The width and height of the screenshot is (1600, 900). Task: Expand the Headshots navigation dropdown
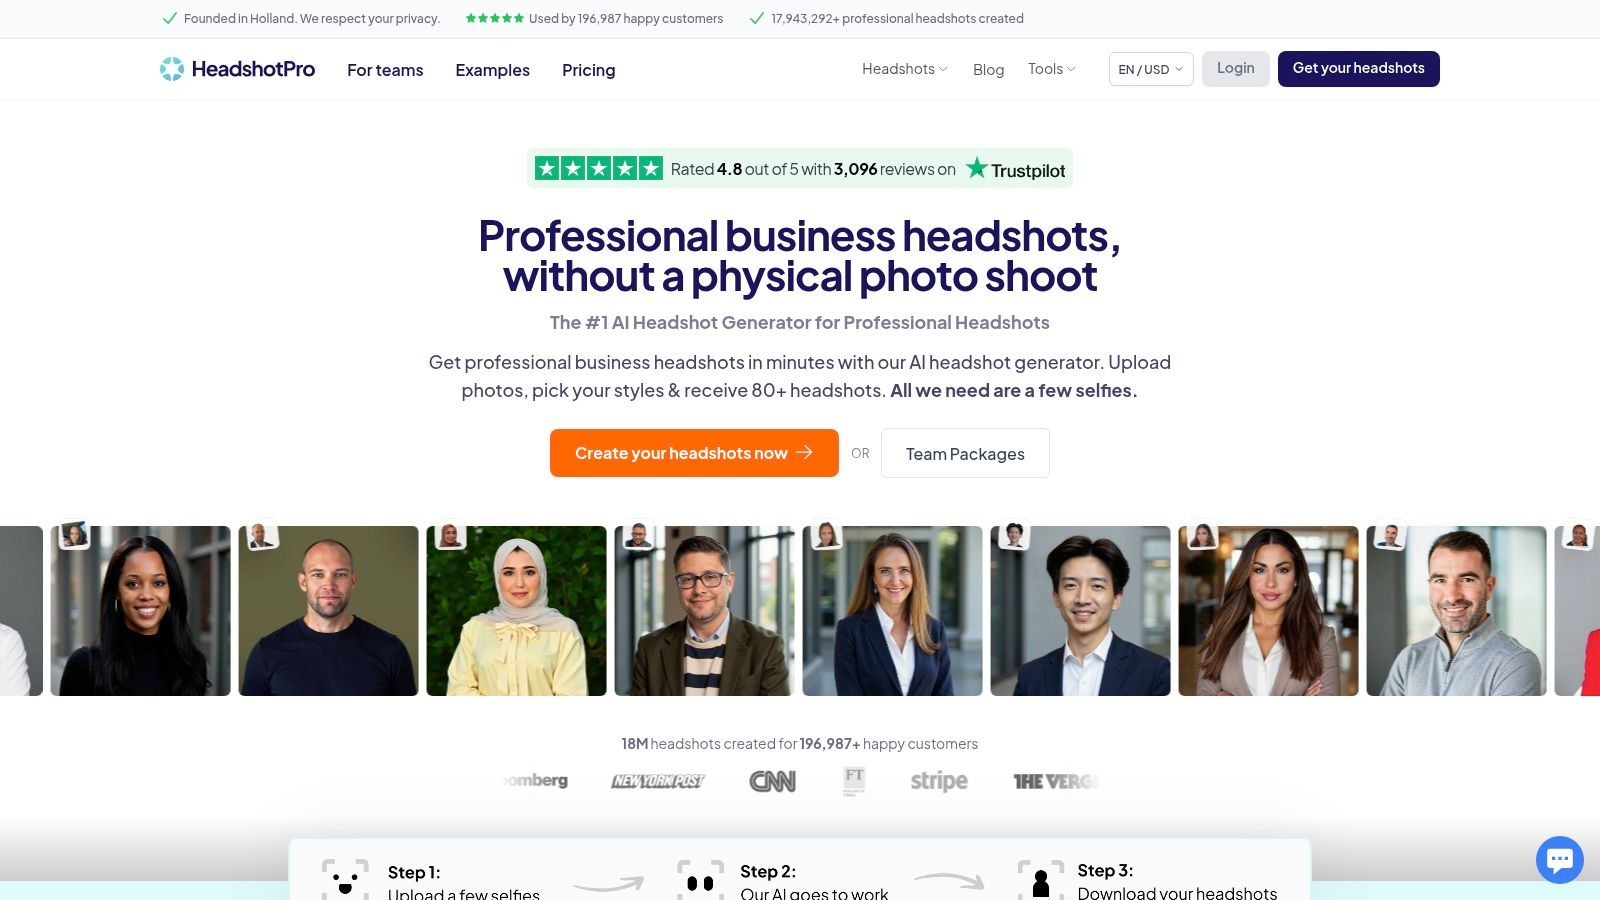[x=903, y=69]
